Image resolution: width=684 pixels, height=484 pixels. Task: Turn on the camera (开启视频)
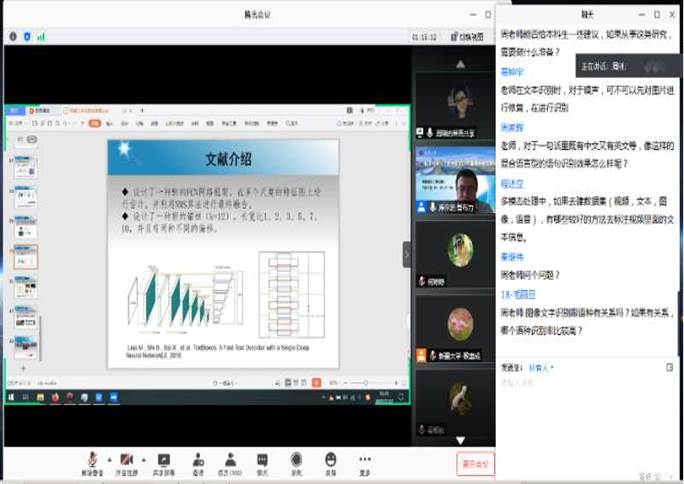(x=126, y=460)
